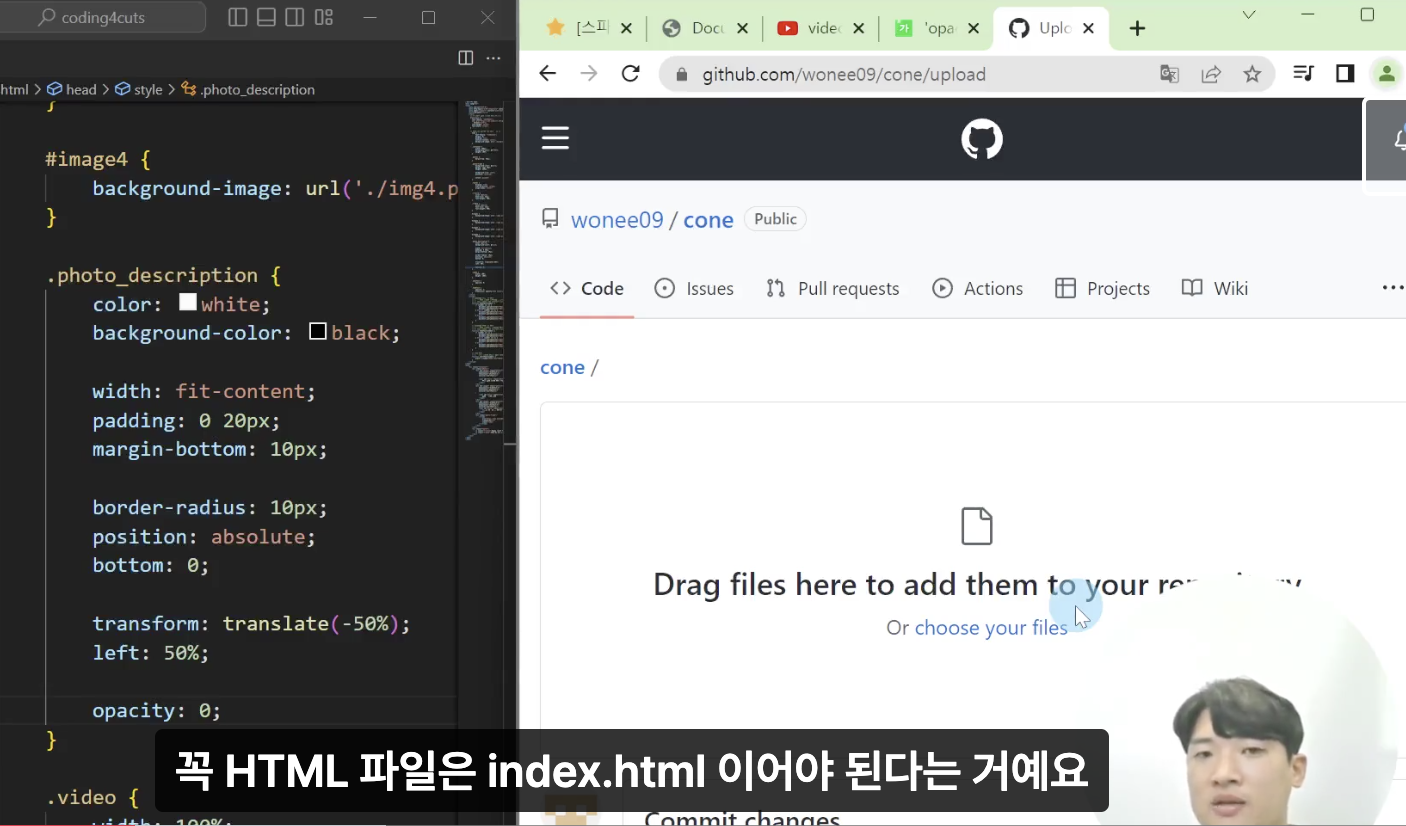Open the GitHub hamburger menu

pos(555,138)
